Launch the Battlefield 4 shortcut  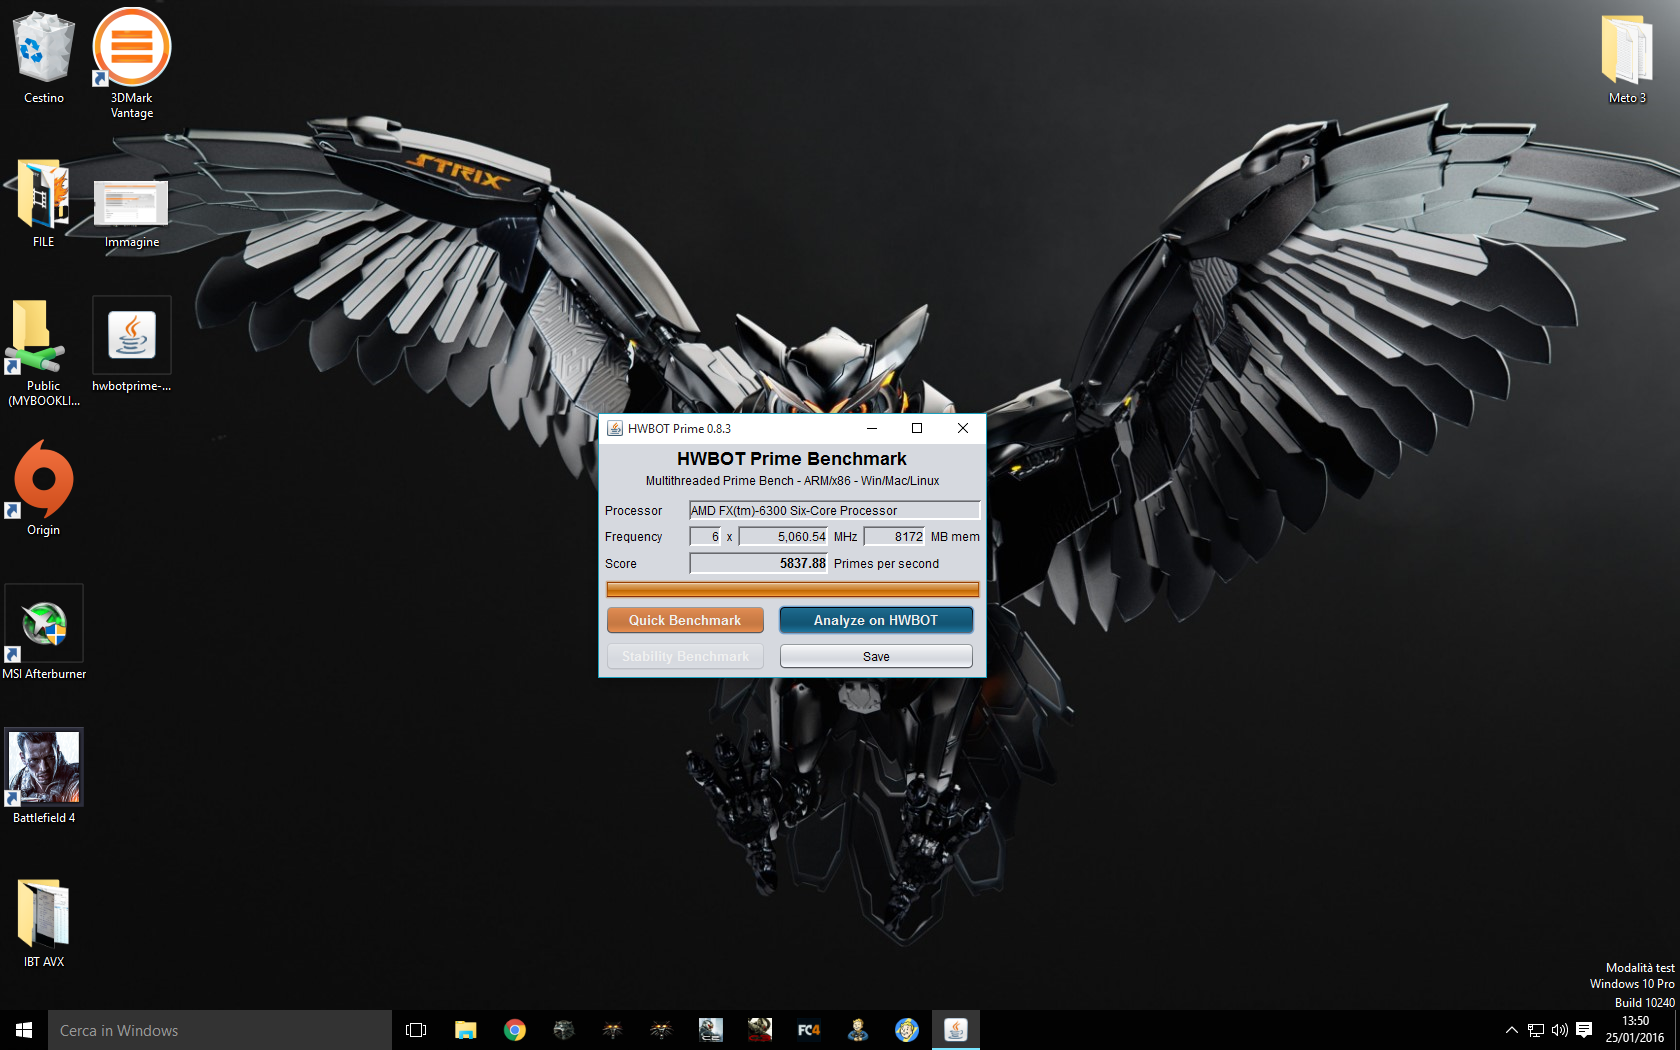click(44, 777)
